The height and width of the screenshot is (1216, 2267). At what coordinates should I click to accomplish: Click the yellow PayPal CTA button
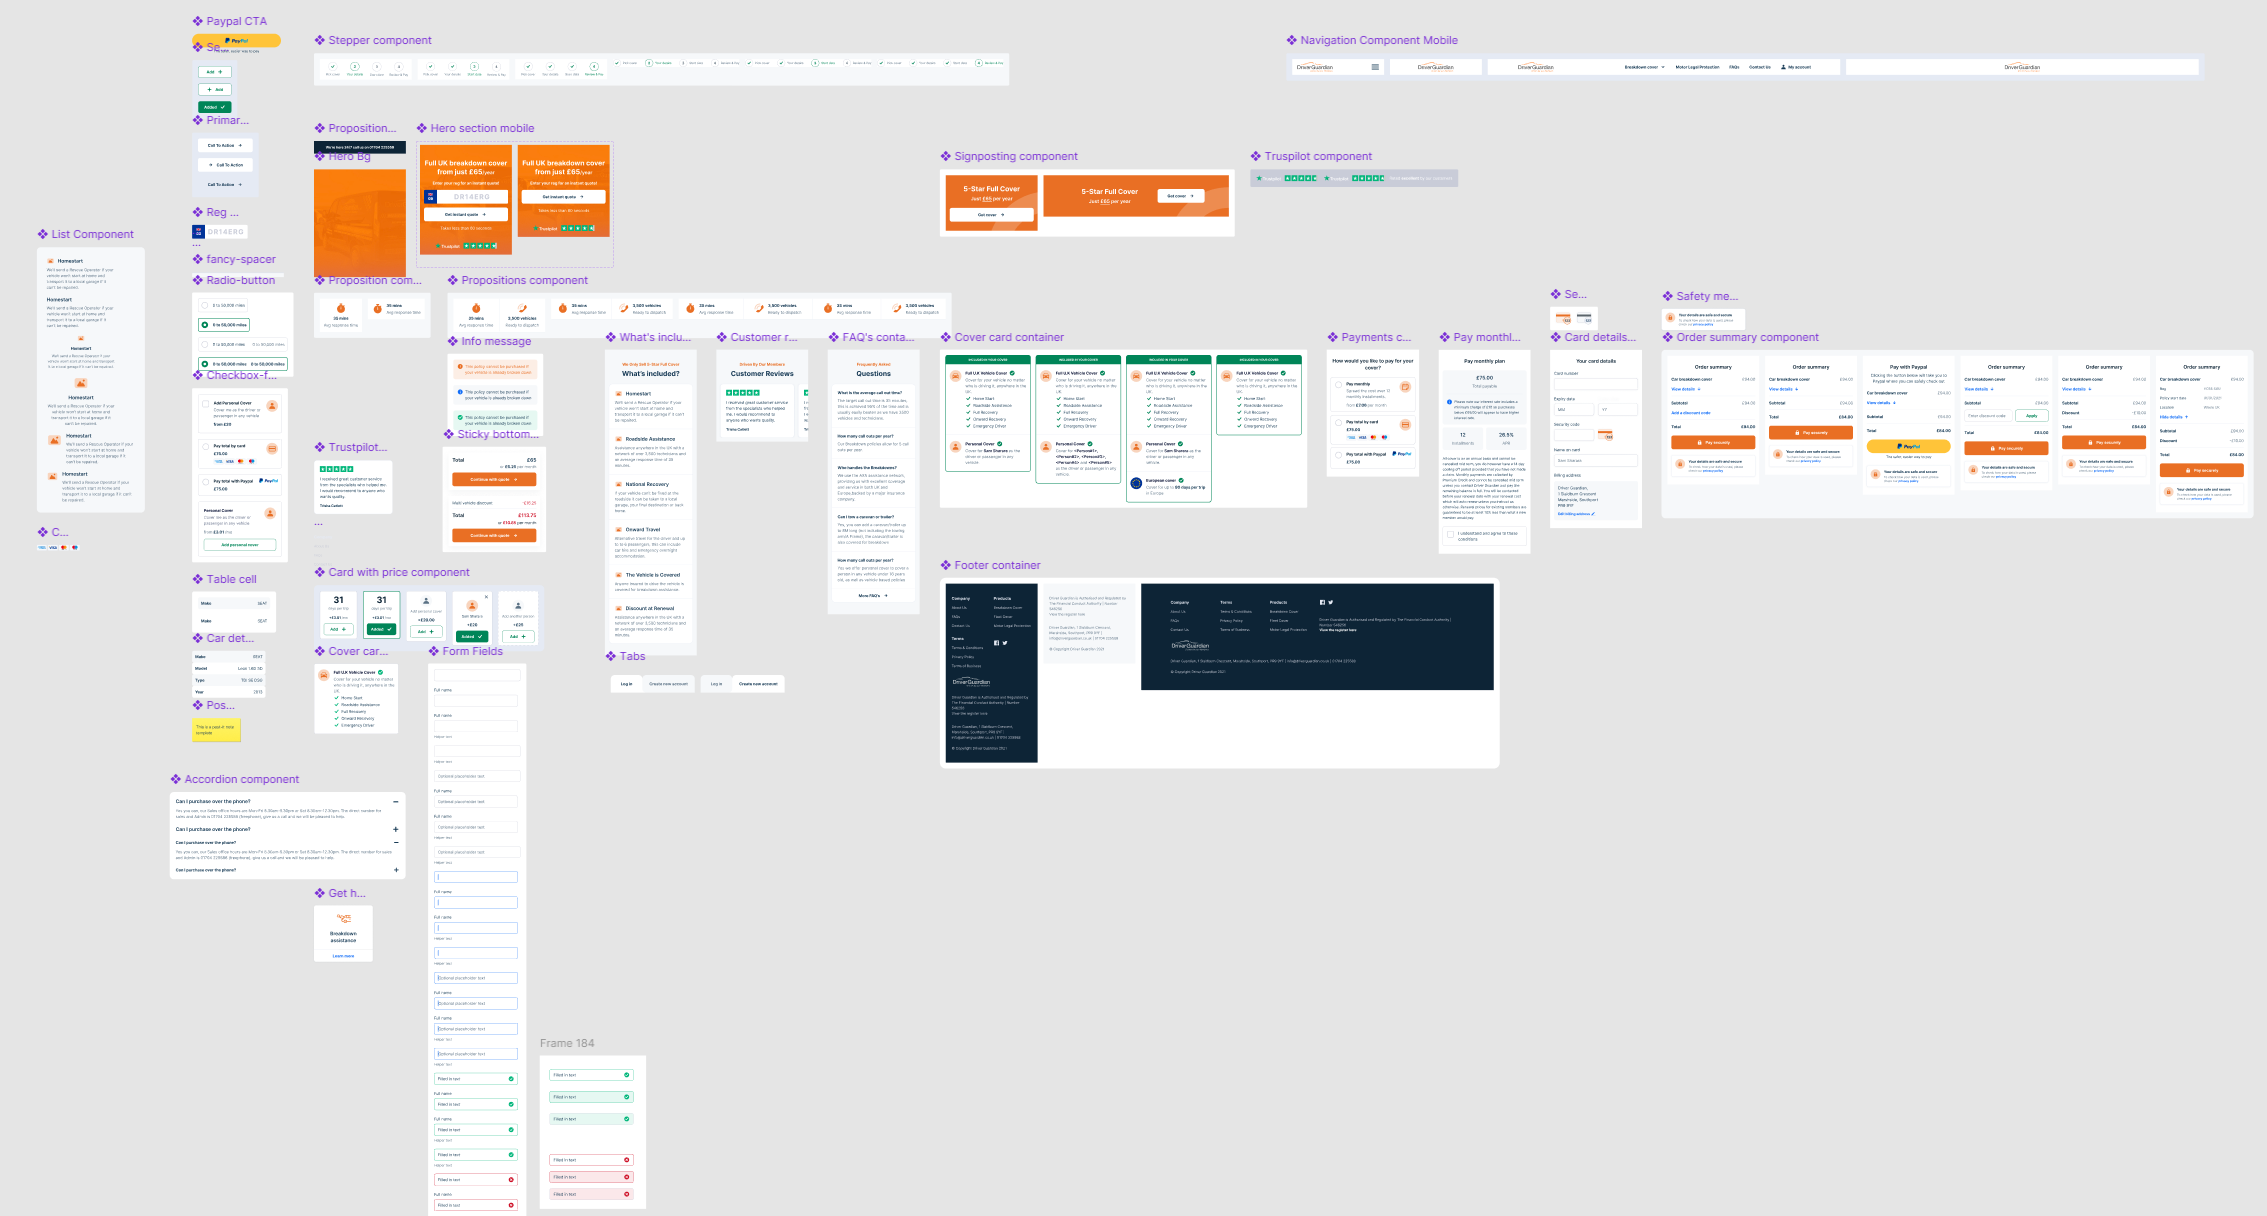click(236, 41)
